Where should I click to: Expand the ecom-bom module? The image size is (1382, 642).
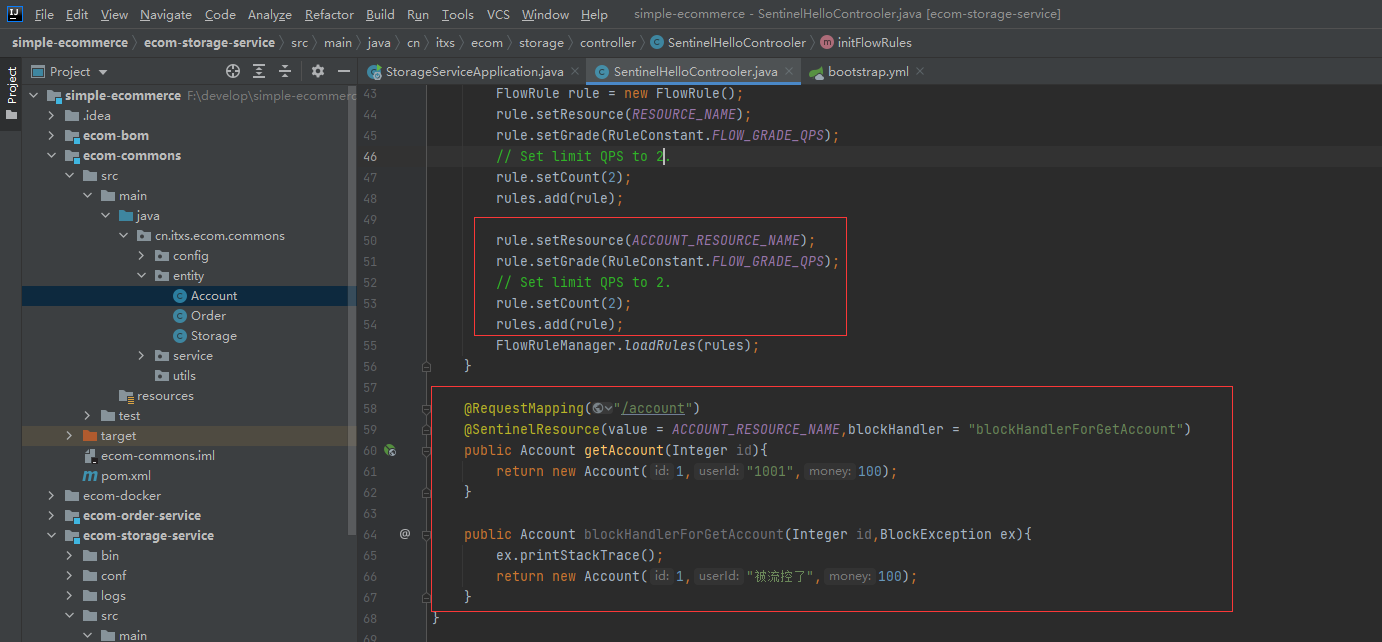tap(51, 136)
